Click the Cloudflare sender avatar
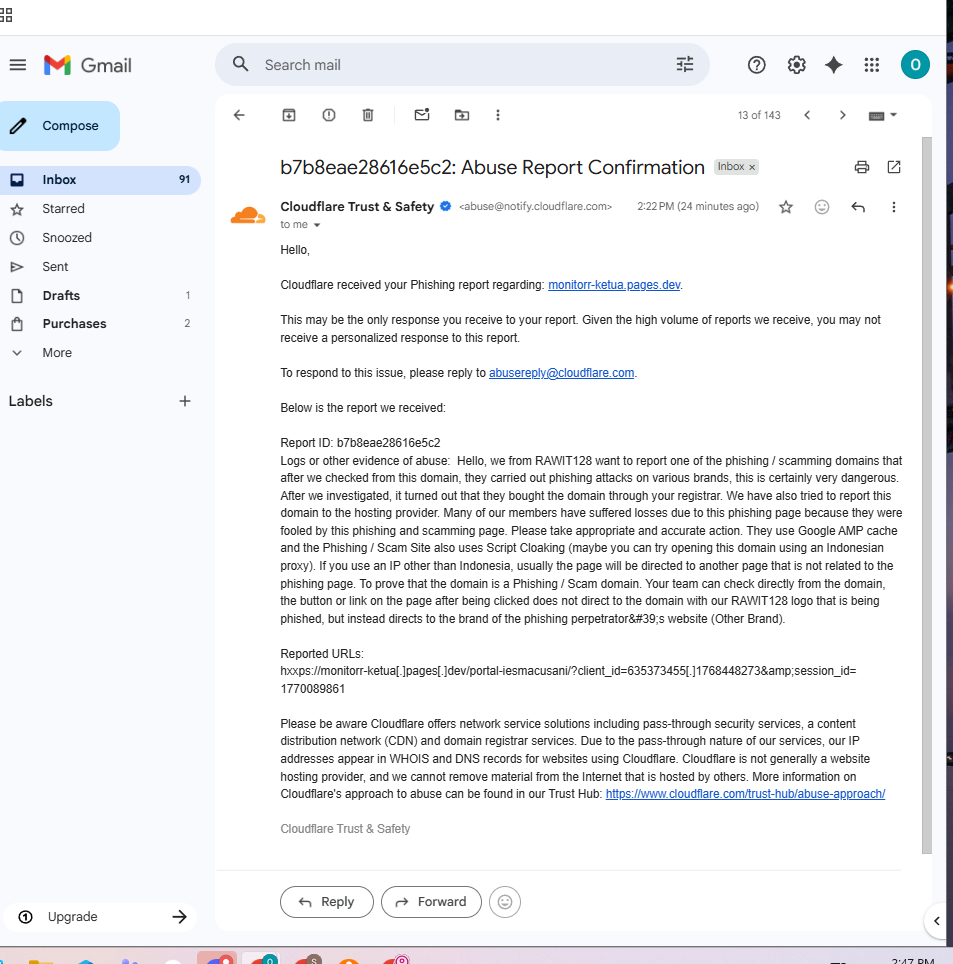953x964 pixels. [x=248, y=216]
